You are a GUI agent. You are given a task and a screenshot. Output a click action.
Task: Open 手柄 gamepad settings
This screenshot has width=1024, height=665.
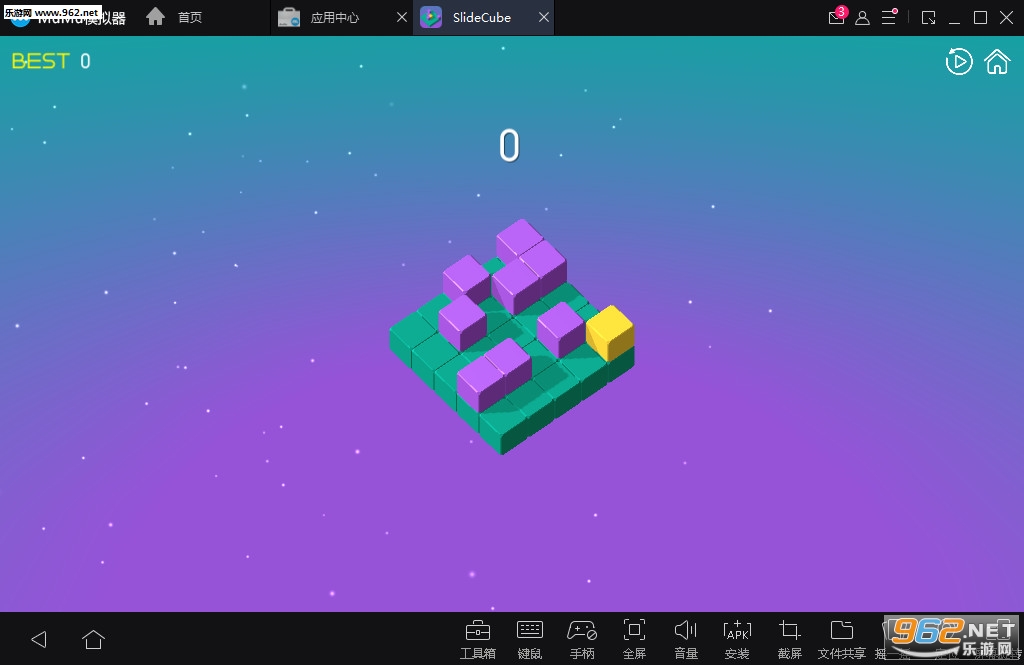pos(582,638)
